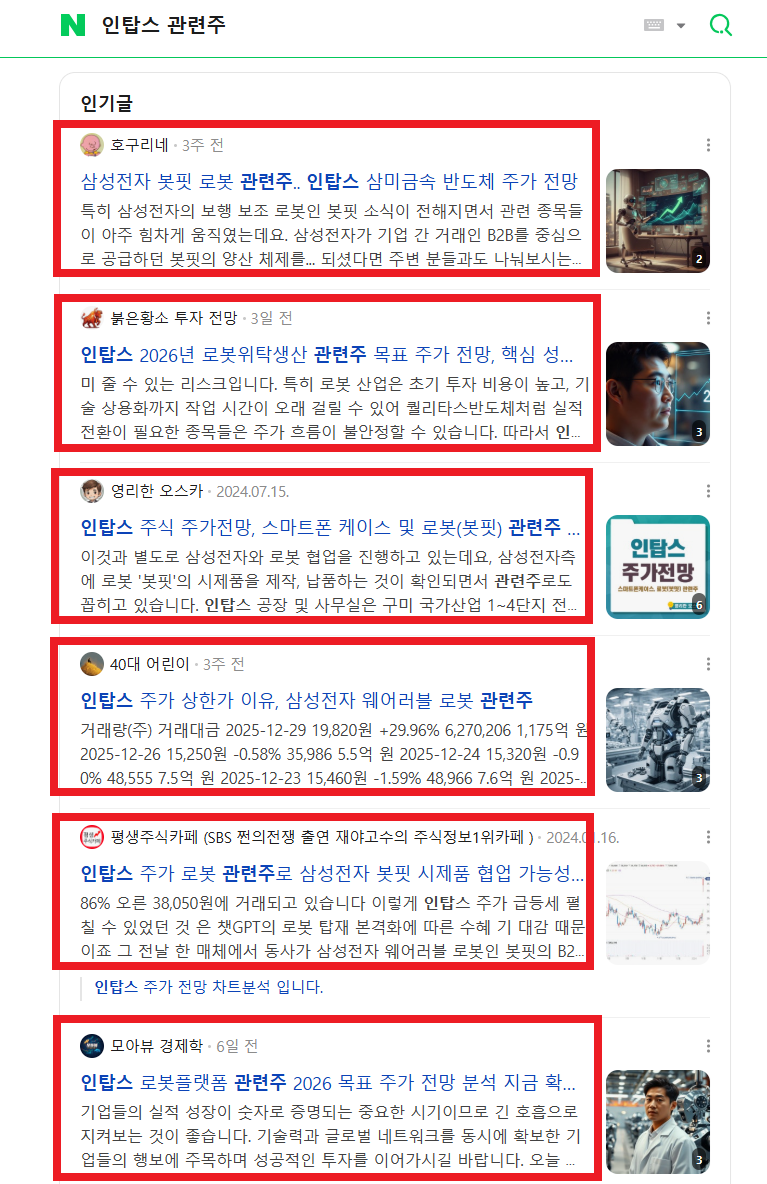
Task: Open 인탑스 주가 상한가 이유 article title
Action: pyautogui.click(x=306, y=701)
